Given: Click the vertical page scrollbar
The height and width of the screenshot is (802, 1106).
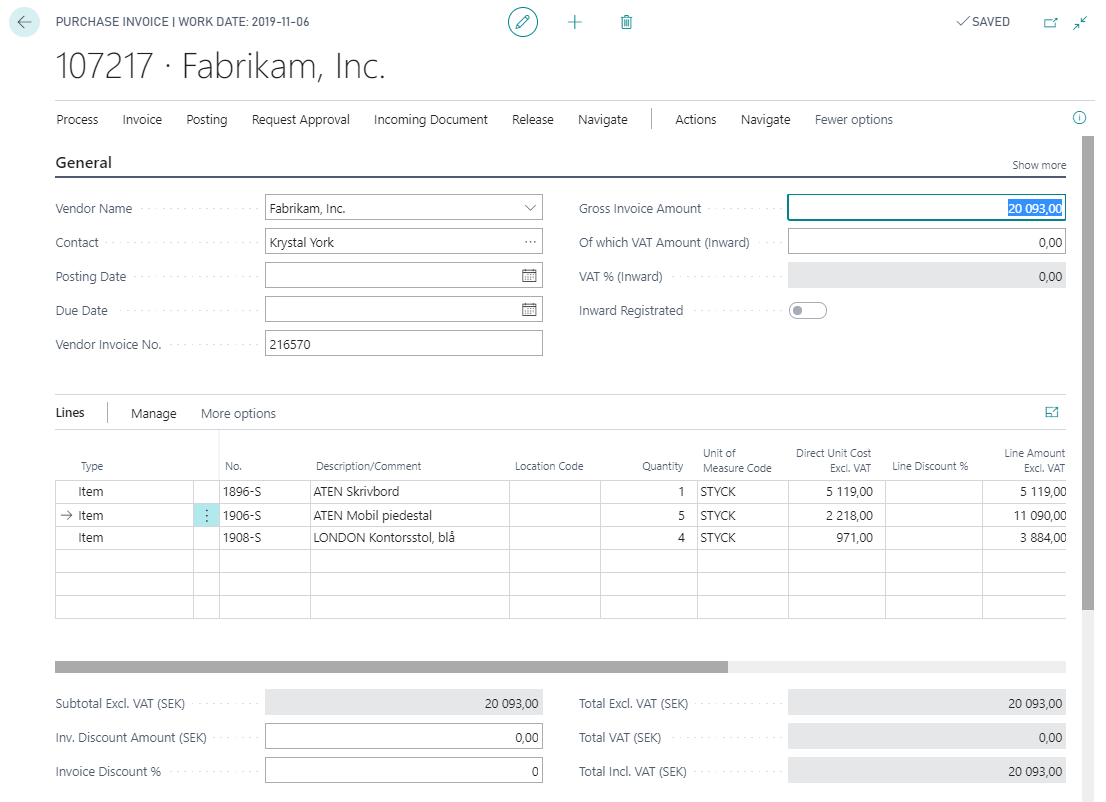Looking at the screenshot, I should click(1088, 372).
